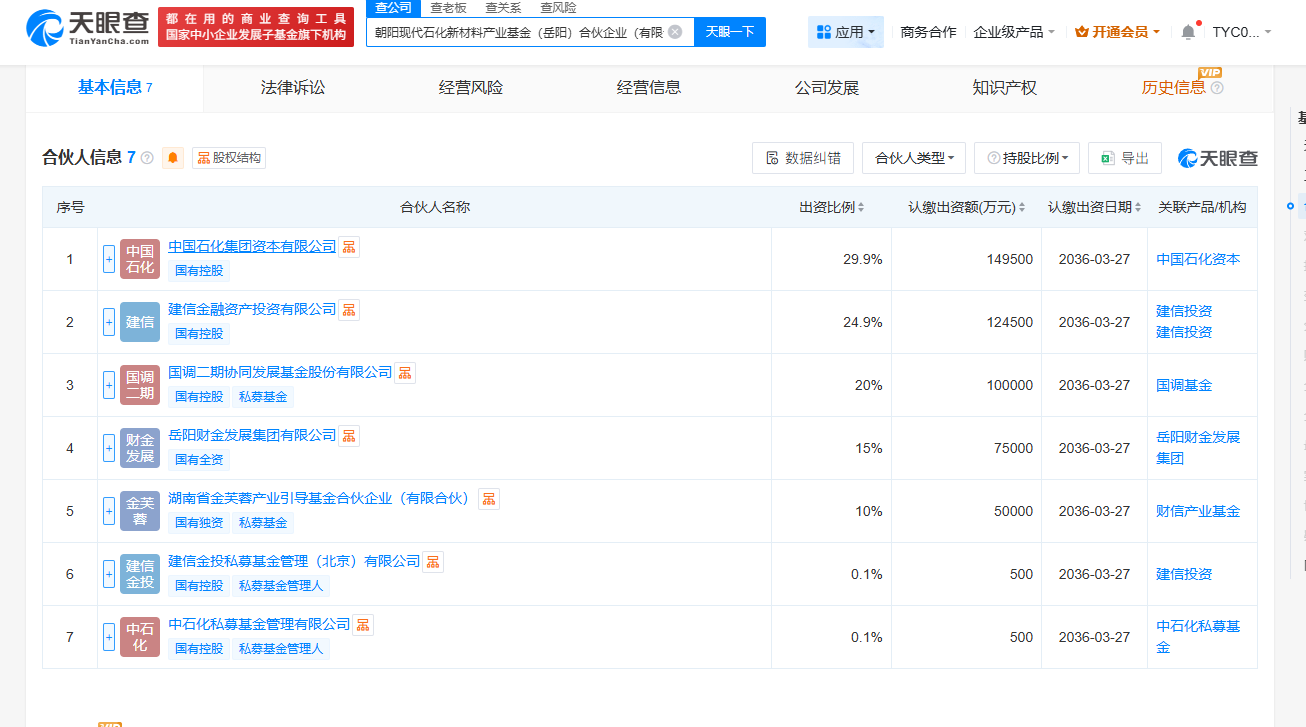Click the 天眼查 logo in header
1306x727 pixels.
pos(88,28)
